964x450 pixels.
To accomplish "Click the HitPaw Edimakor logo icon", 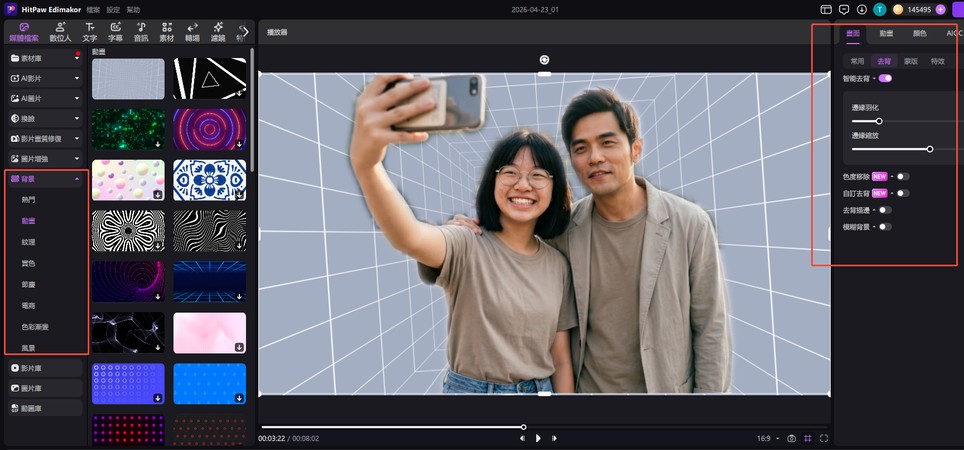I will pyautogui.click(x=10, y=9).
